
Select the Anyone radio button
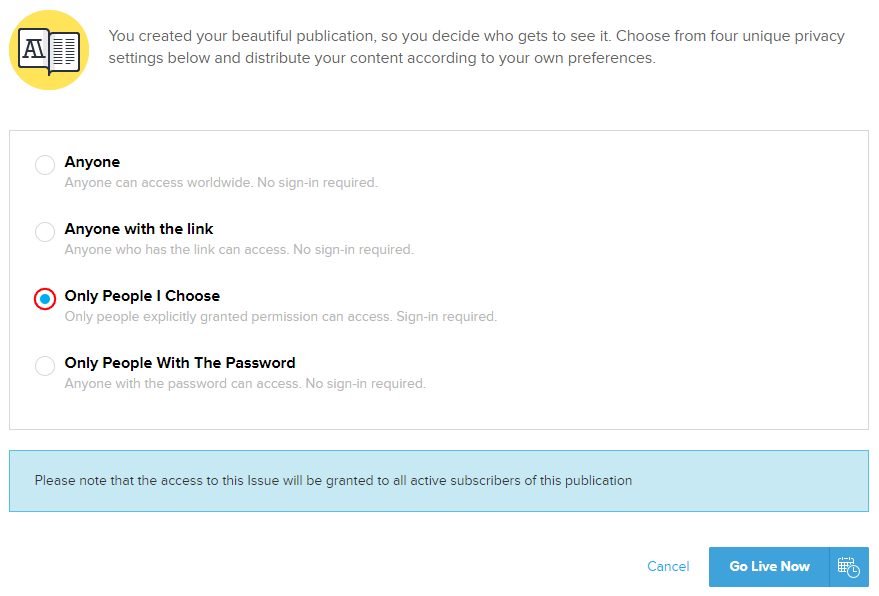point(45,165)
